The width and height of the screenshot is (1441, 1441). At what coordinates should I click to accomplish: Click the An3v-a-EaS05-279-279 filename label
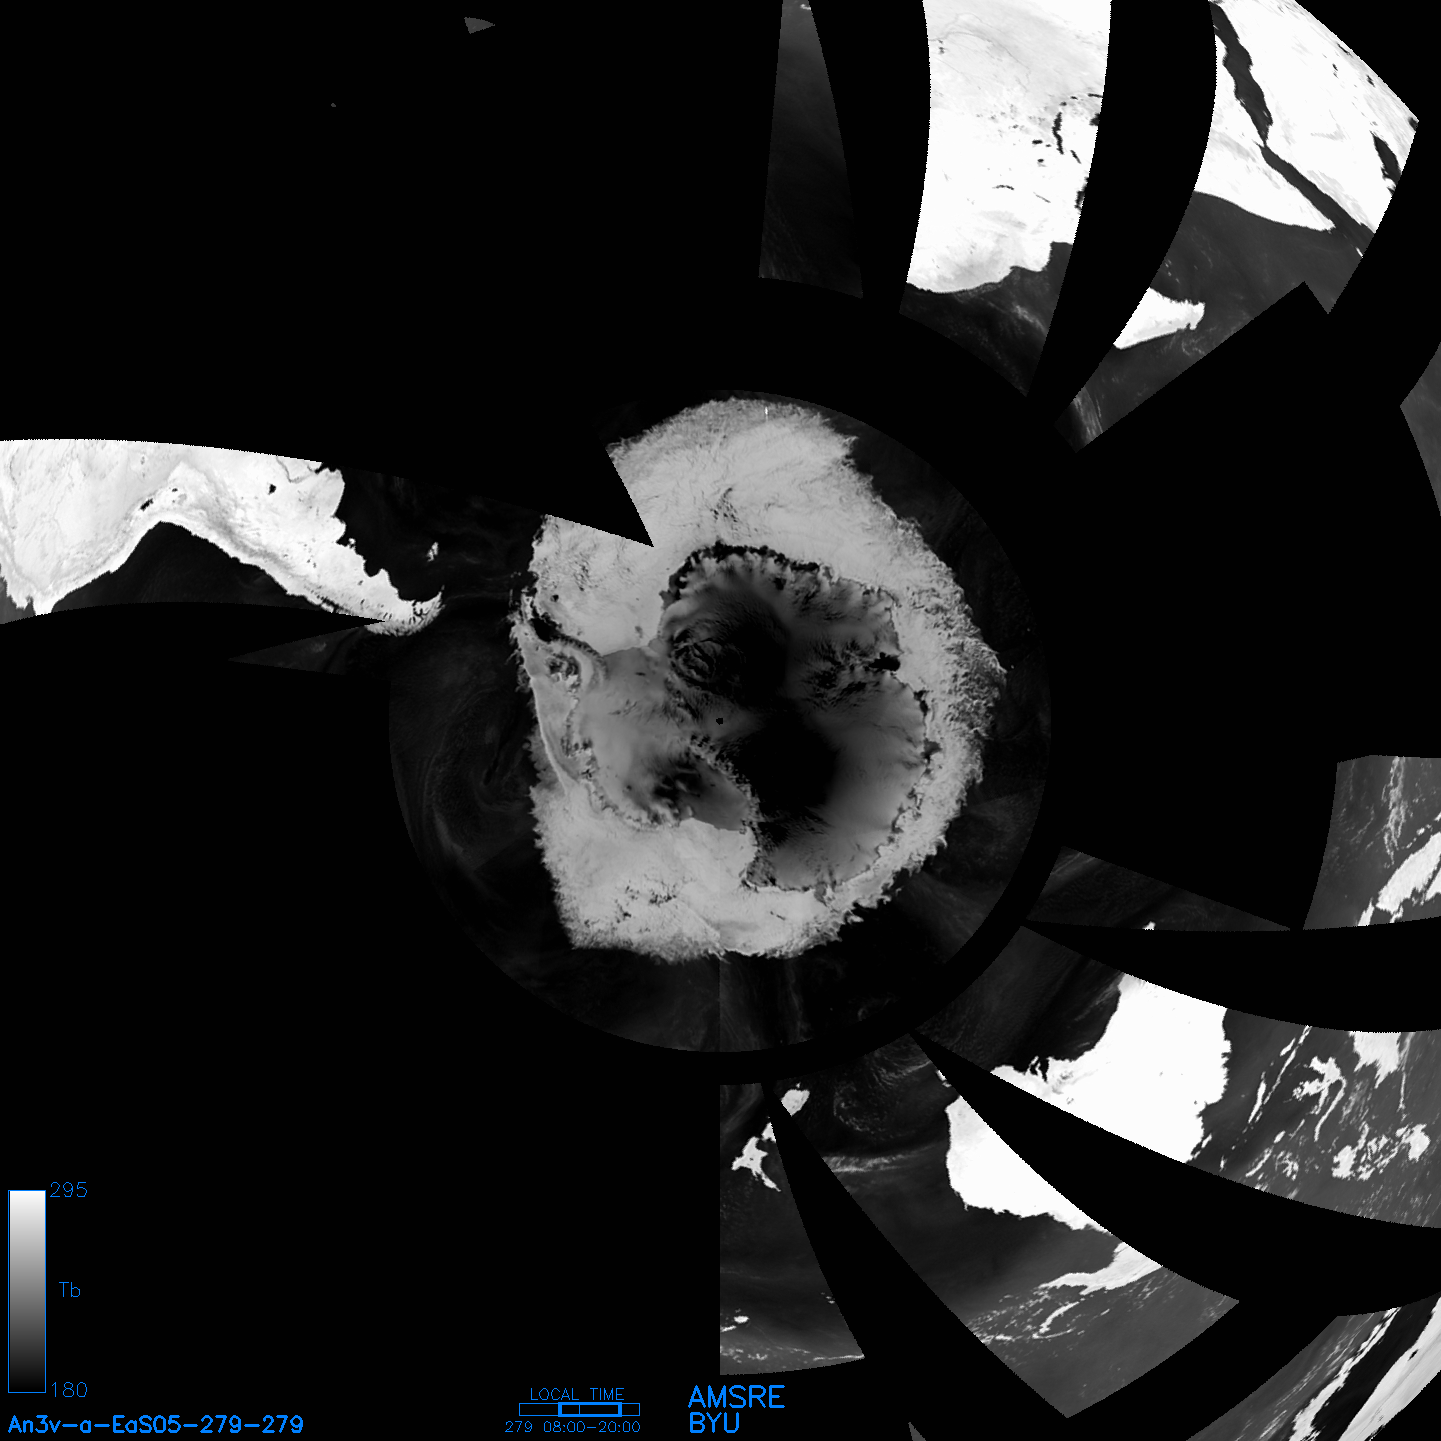[x=156, y=1424]
